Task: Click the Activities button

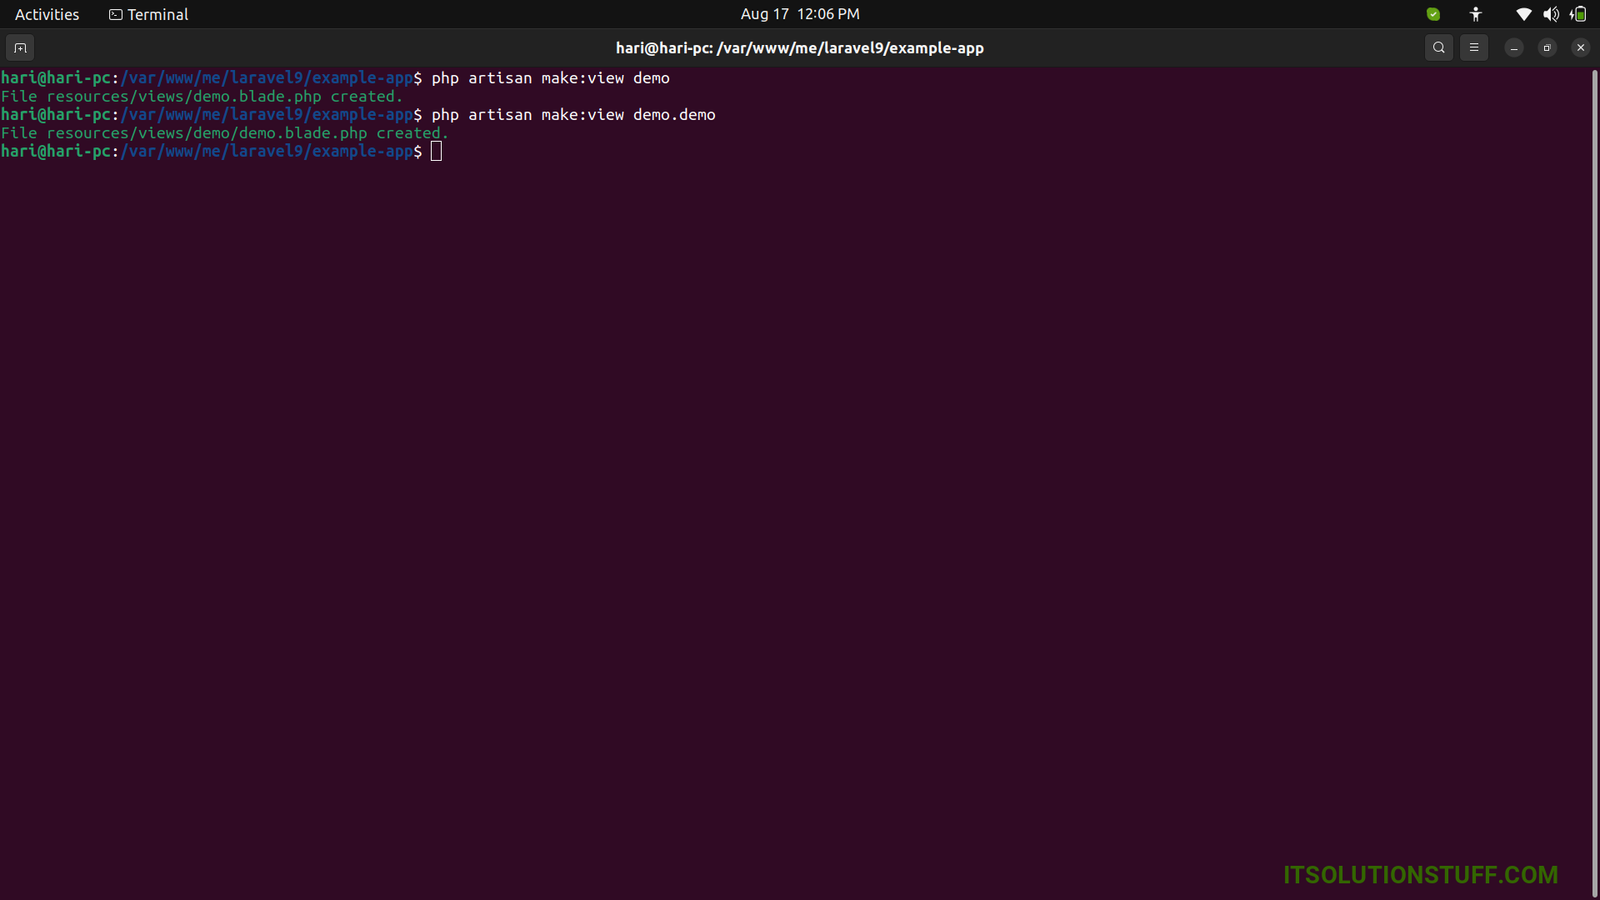Action: pyautogui.click(x=47, y=14)
